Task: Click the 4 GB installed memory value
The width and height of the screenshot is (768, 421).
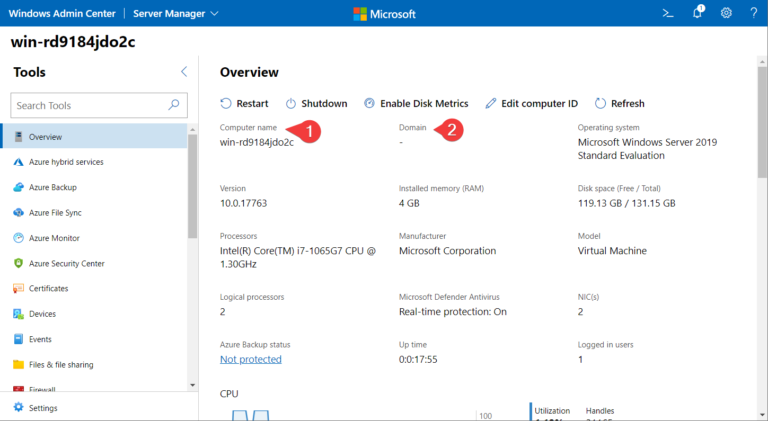Action: point(409,203)
